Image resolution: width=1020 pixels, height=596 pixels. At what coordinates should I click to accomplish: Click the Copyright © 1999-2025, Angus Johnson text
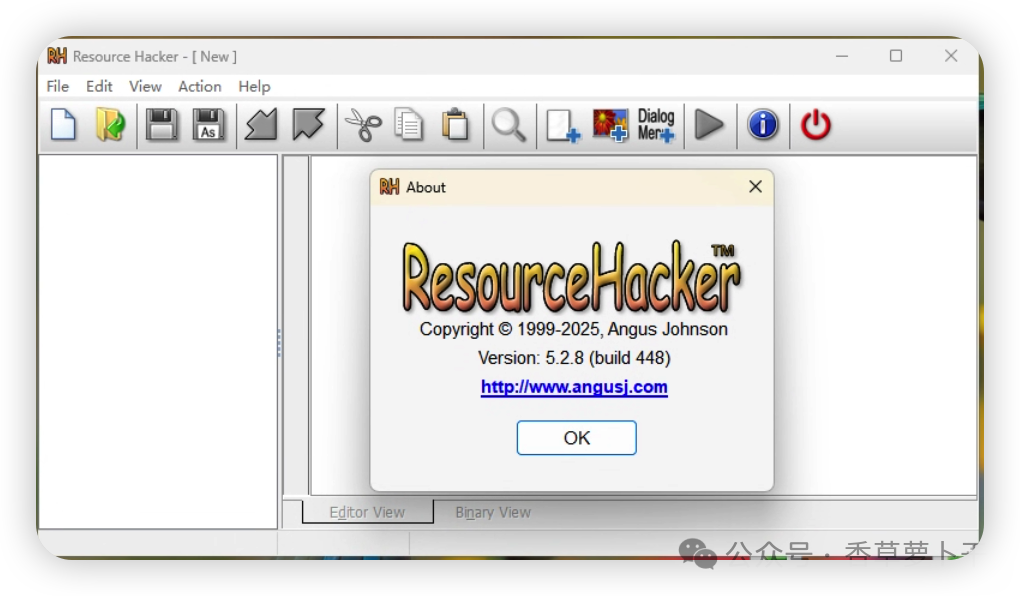click(x=574, y=329)
